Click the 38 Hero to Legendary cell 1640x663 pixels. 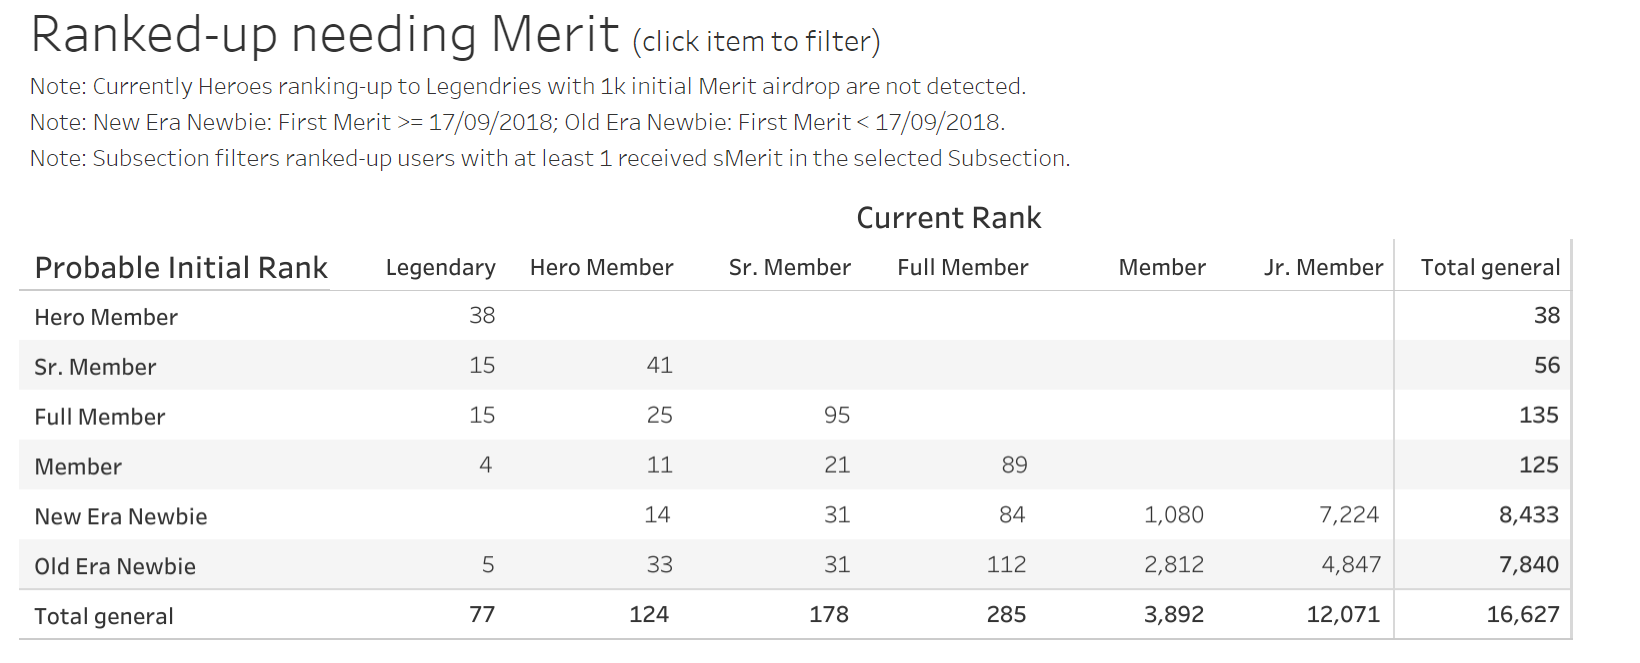coord(482,316)
